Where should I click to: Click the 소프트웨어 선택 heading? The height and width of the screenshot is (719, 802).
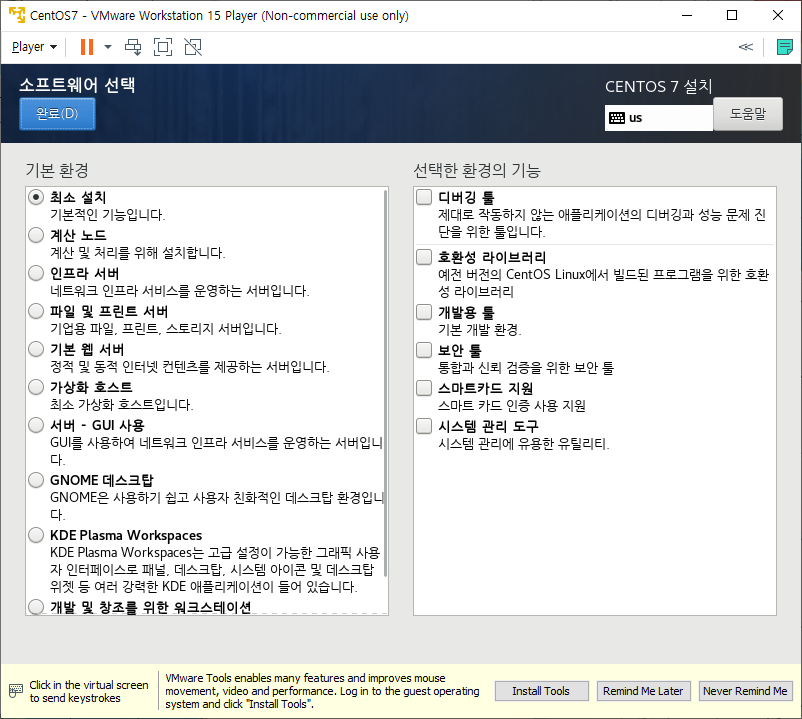coord(78,85)
